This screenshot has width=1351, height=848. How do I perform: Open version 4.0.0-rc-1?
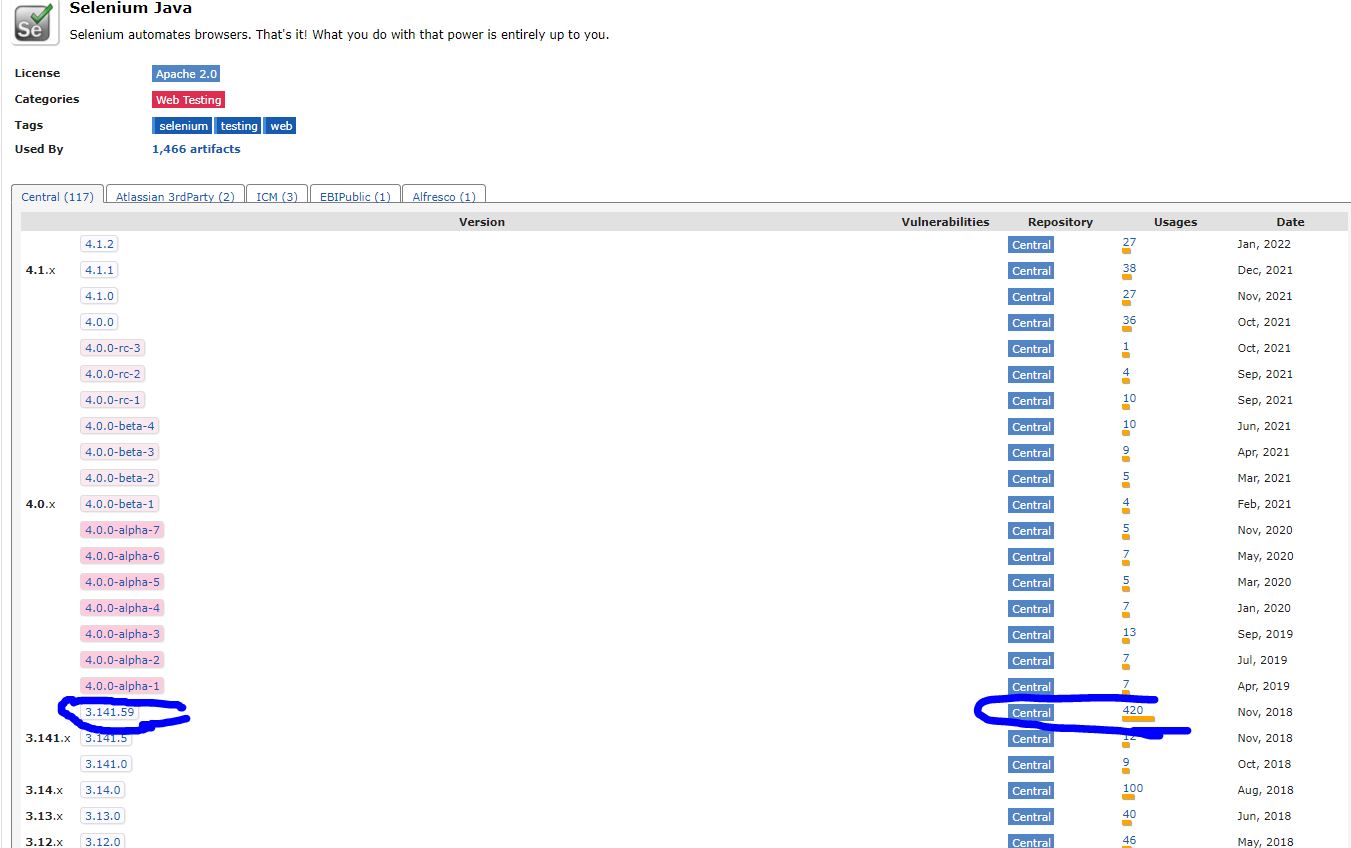point(113,400)
